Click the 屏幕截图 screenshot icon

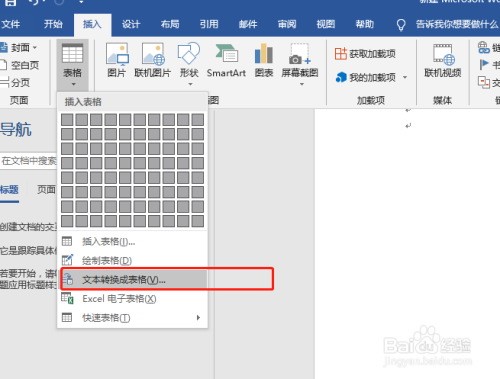coord(299,53)
